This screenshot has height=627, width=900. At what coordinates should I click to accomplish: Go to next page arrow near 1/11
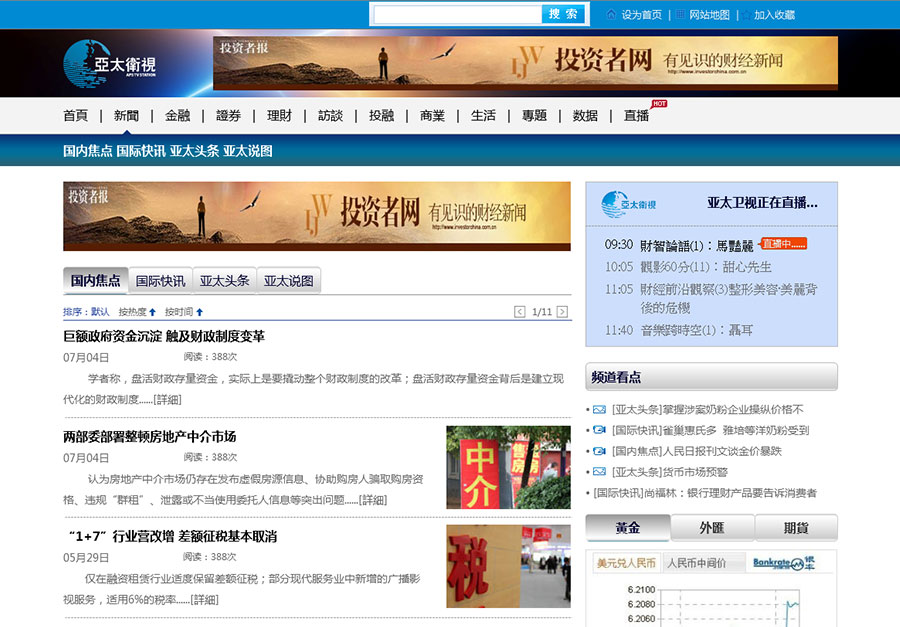[x=562, y=312]
